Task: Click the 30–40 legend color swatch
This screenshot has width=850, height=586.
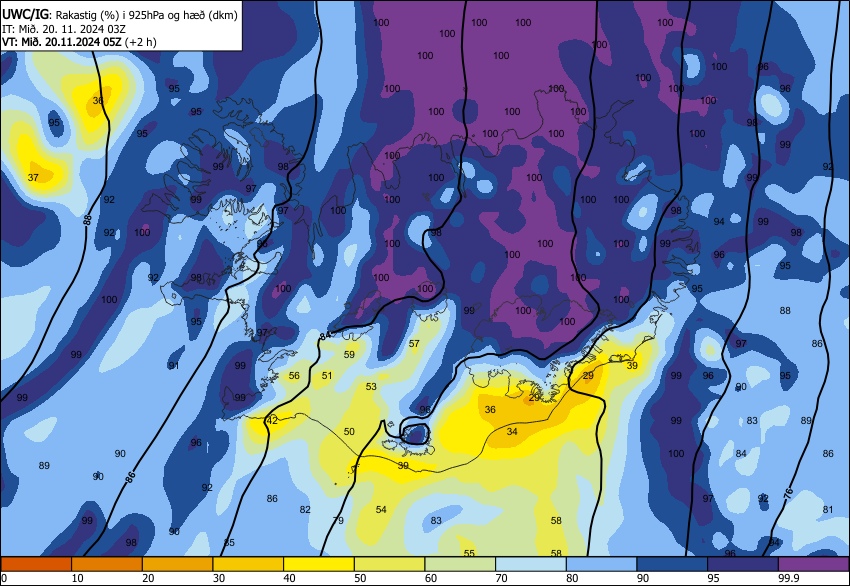Action: click(248, 564)
